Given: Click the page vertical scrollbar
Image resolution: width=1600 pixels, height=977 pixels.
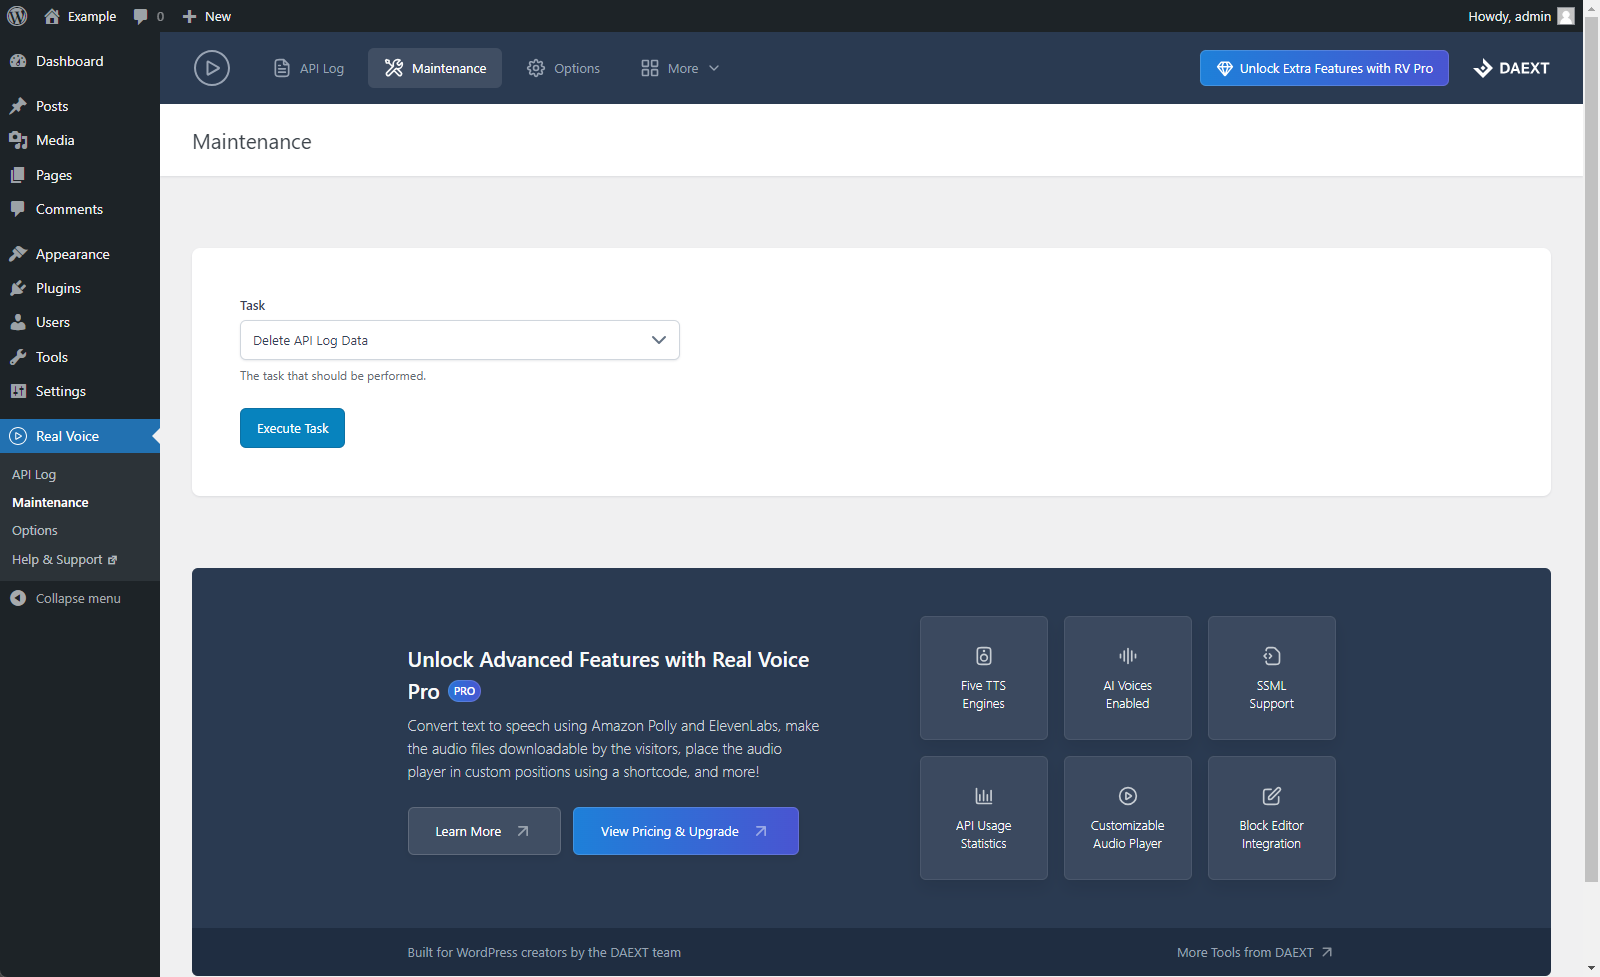Looking at the screenshot, I should tap(1591, 450).
